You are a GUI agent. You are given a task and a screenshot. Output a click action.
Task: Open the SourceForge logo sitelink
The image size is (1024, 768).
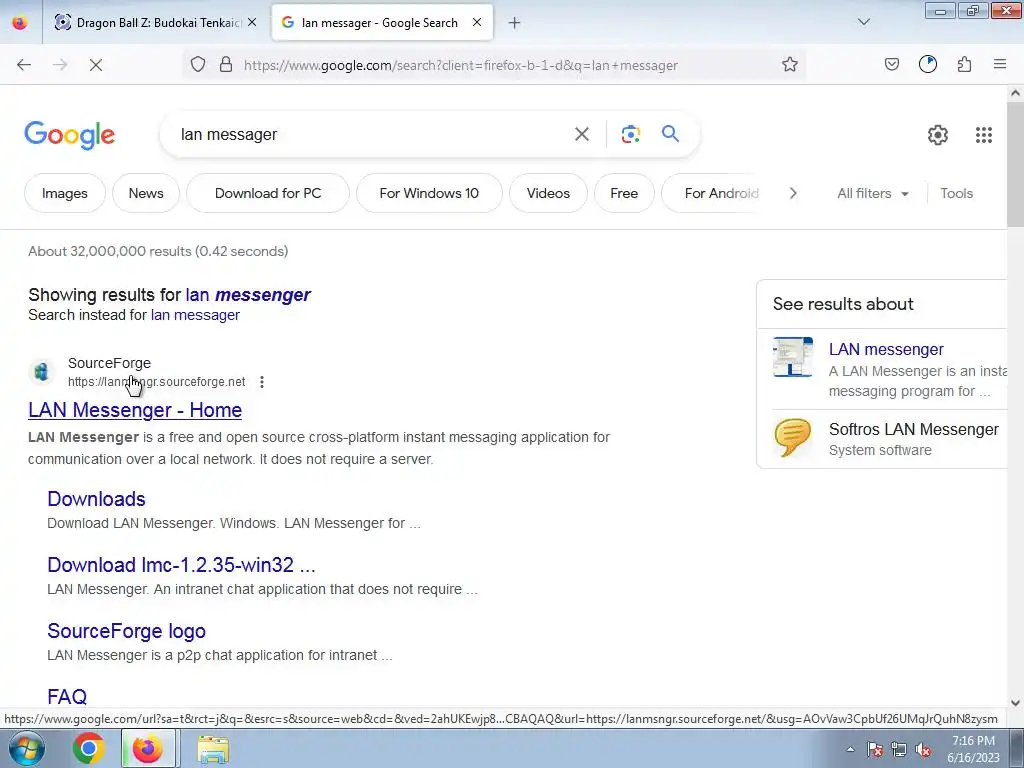point(126,631)
